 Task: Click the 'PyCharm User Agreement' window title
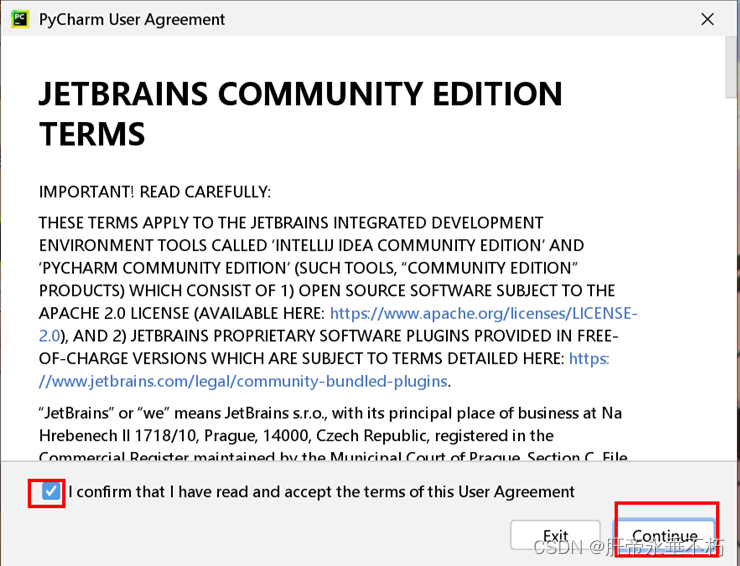click(132, 19)
